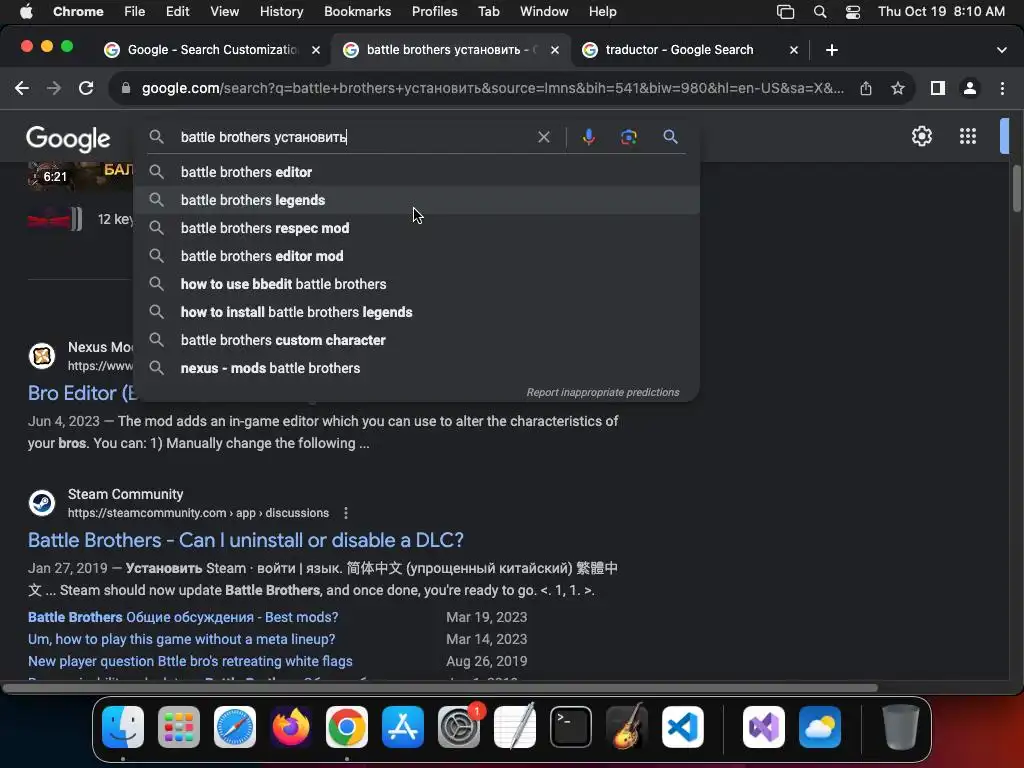Open the Chrome three-dot menu
The image size is (1024, 768).
(x=1002, y=88)
